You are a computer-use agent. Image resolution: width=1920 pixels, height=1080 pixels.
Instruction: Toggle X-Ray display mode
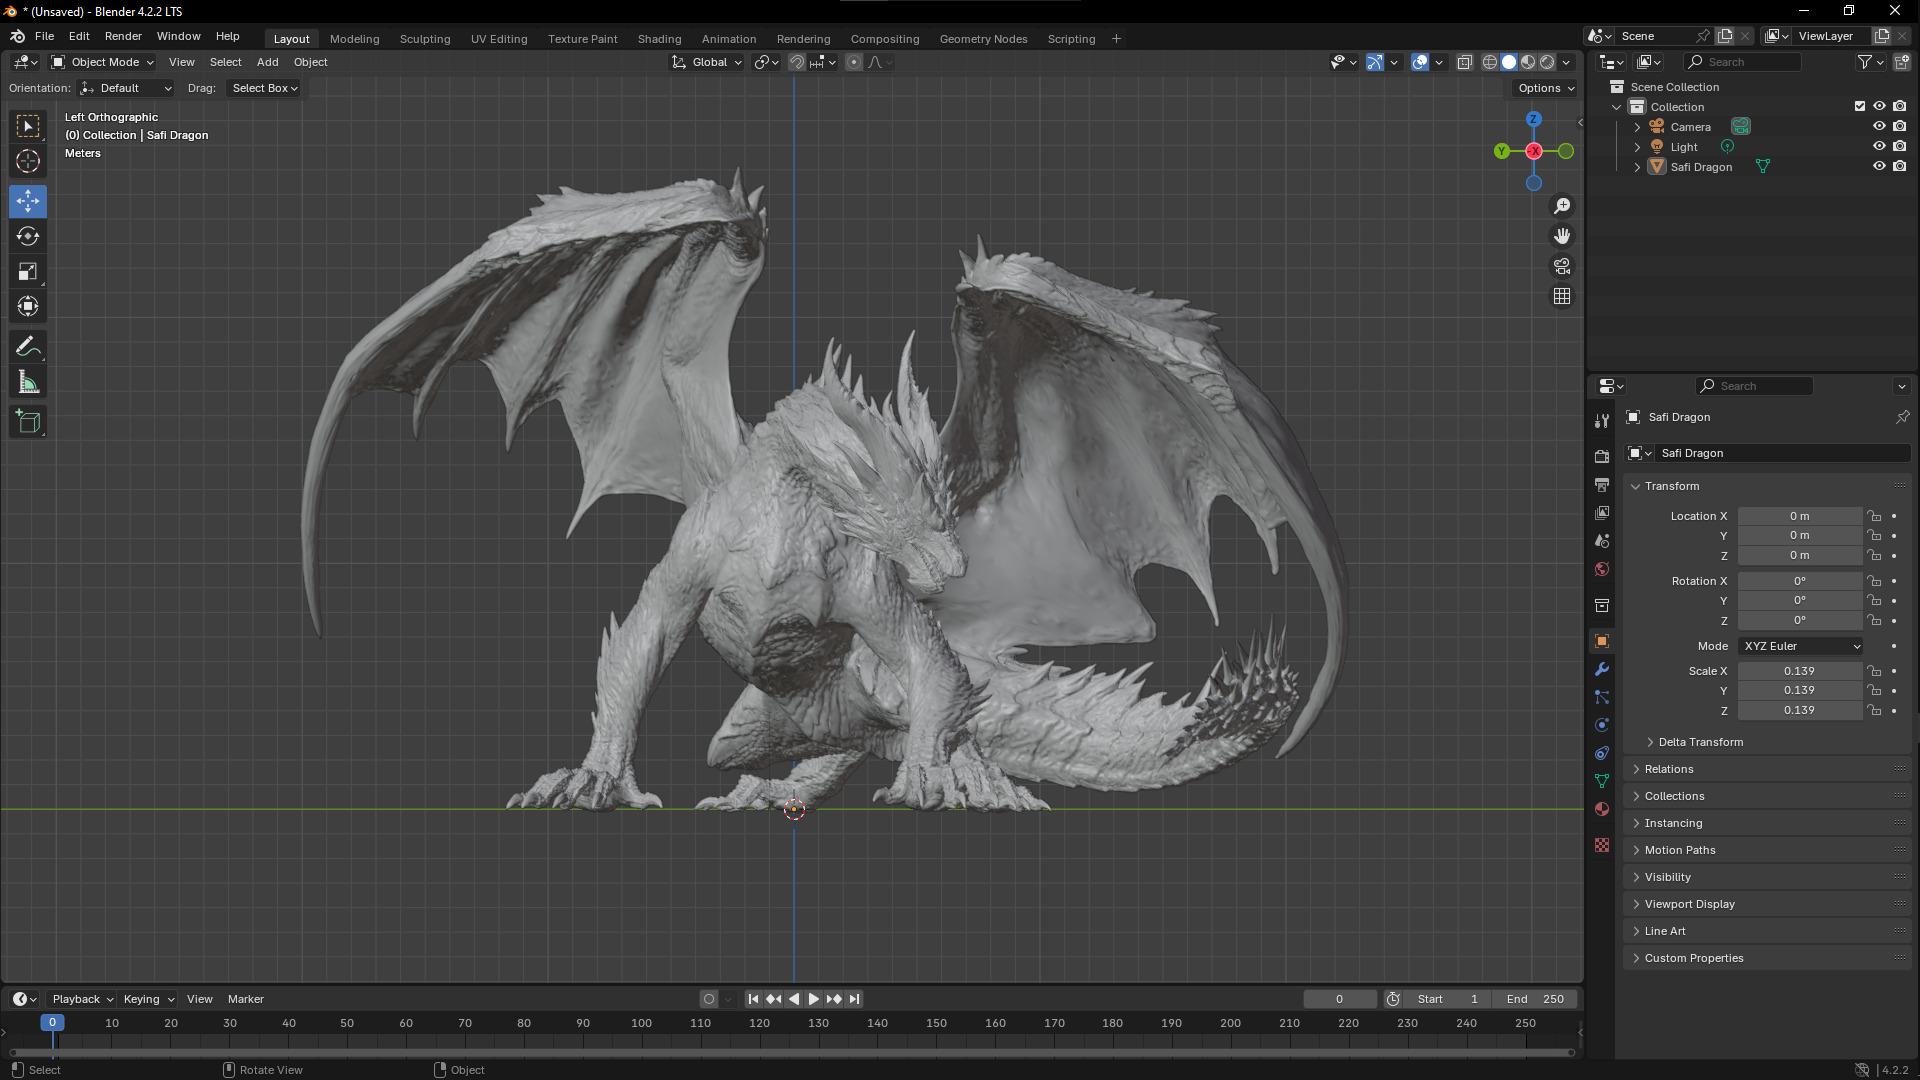pyautogui.click(x=1464, y=62)
